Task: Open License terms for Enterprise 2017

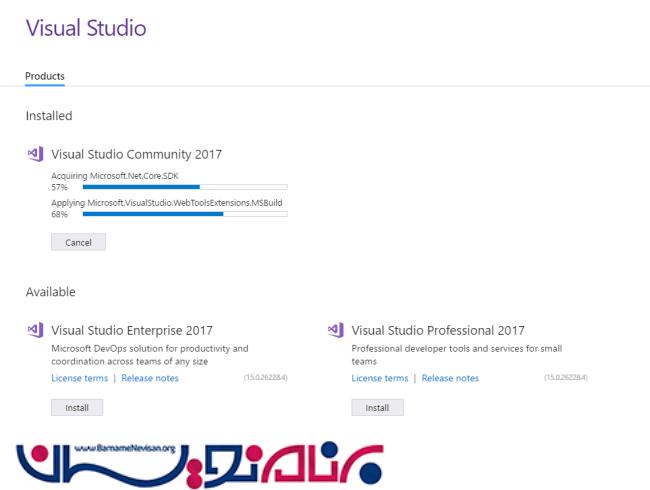Action: (80, 378)
